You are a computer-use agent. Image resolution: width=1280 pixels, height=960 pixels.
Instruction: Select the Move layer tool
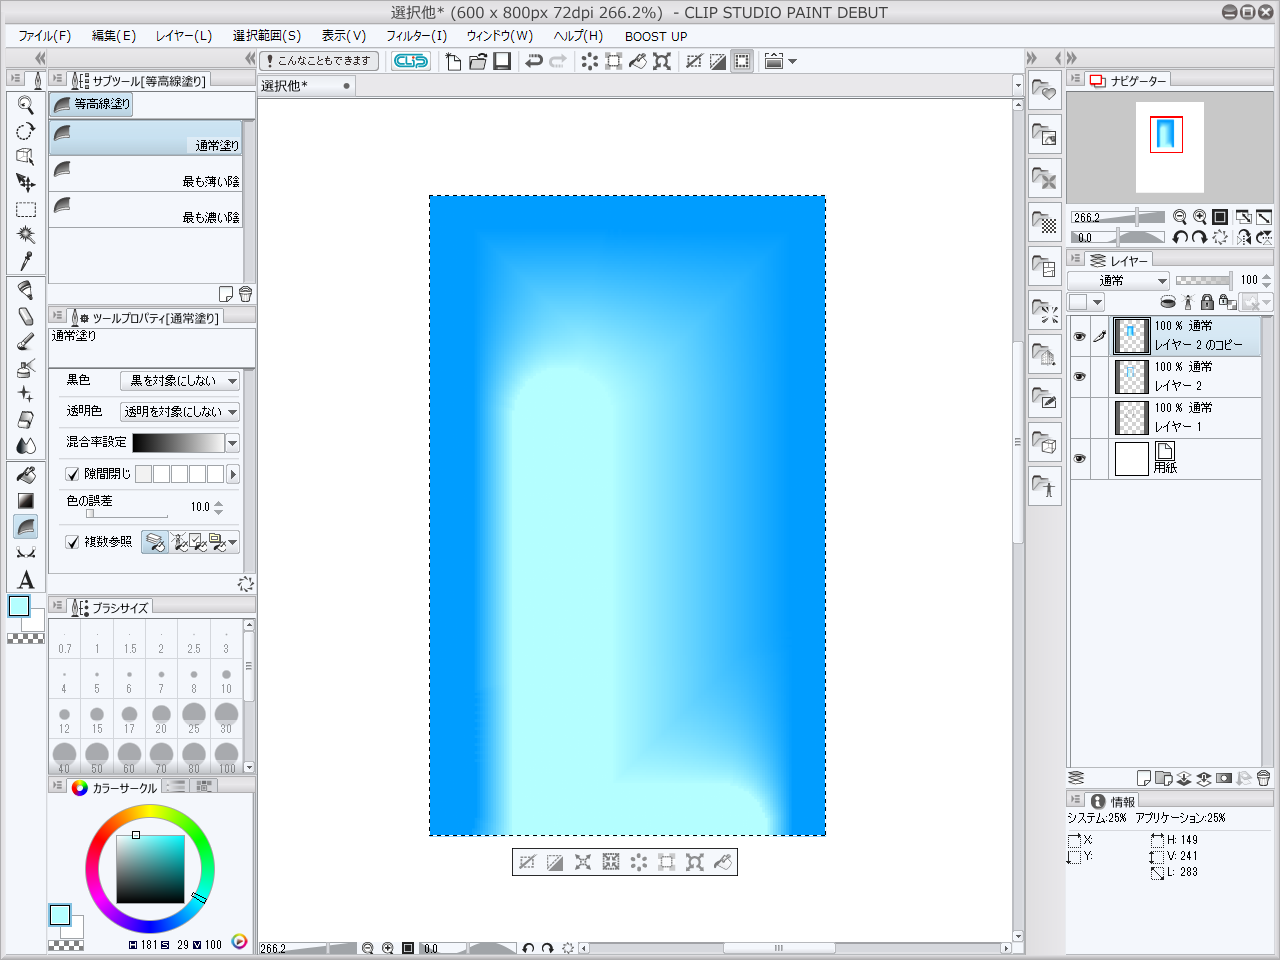(26, 183)
